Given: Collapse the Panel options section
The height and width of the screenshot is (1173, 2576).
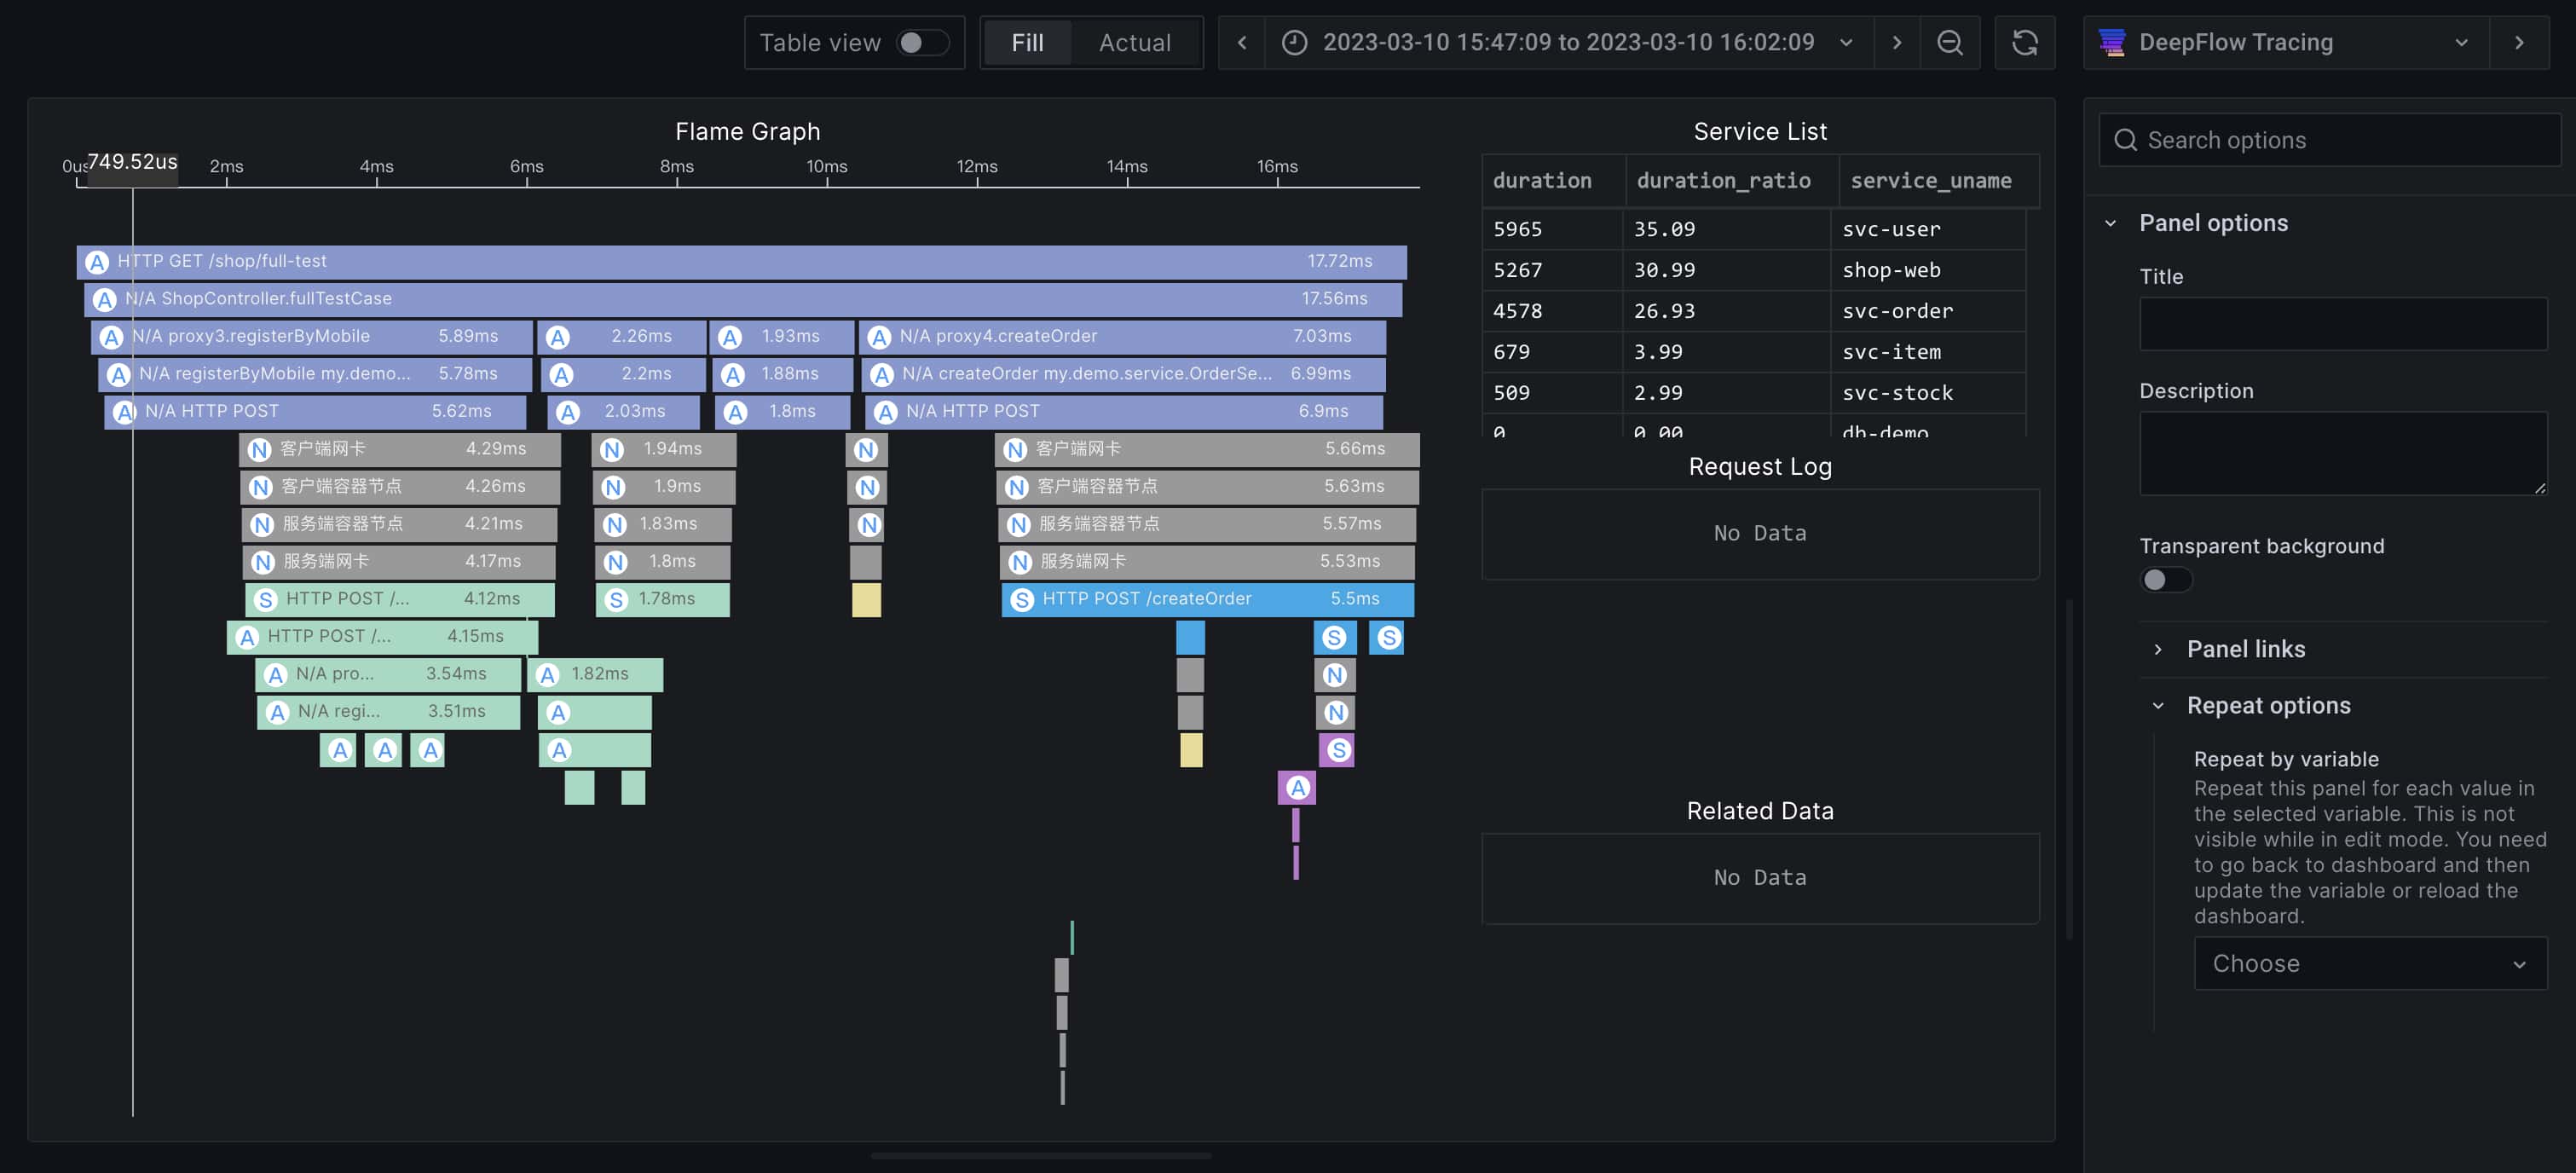Looking at the screenshot, I should point(2212,223).
